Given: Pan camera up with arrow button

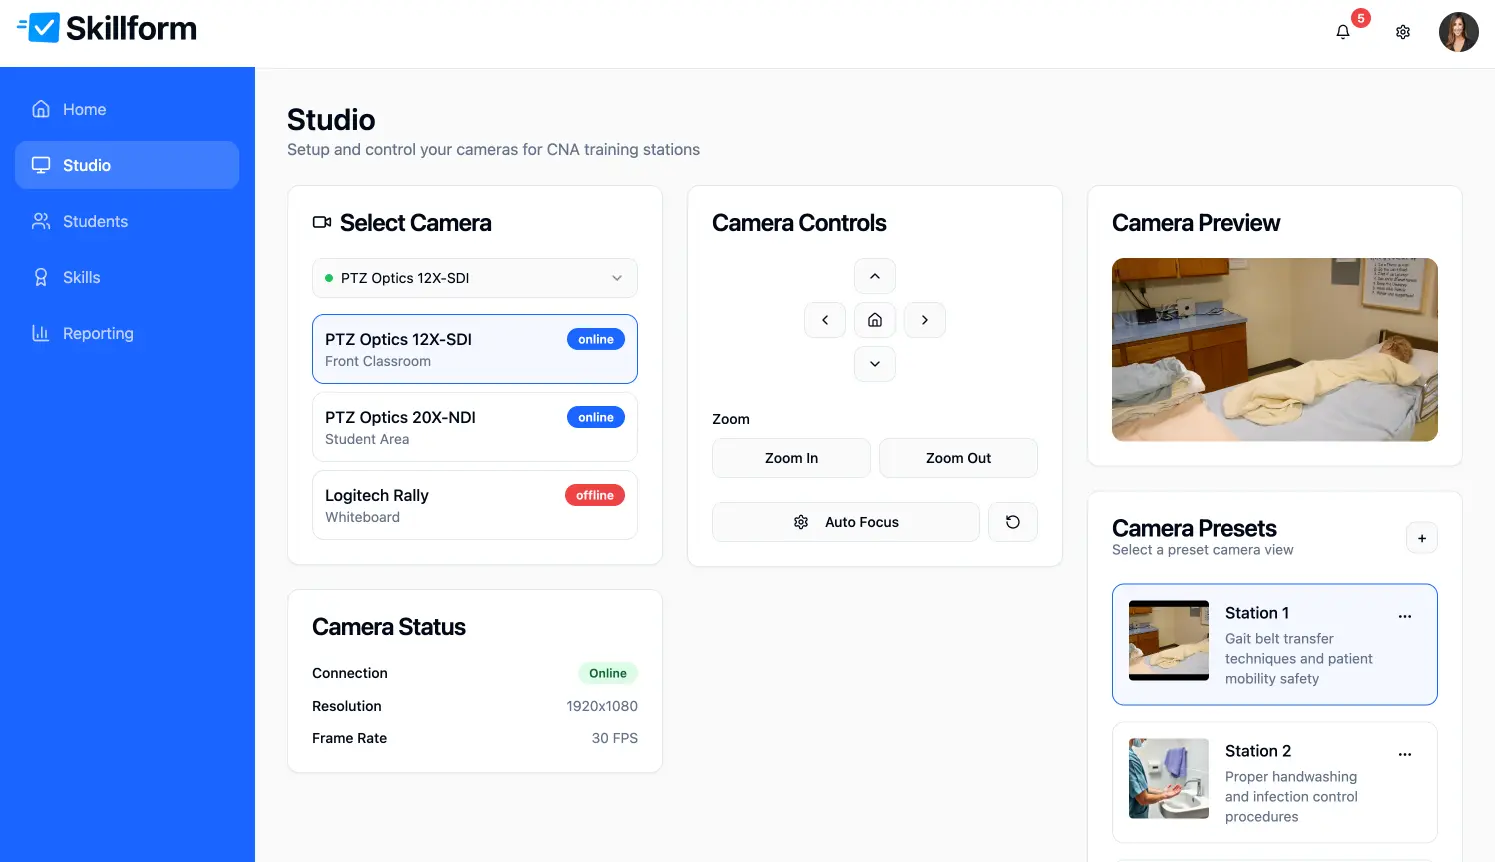Looking at the screenshot, I should (x=874, y=276).
